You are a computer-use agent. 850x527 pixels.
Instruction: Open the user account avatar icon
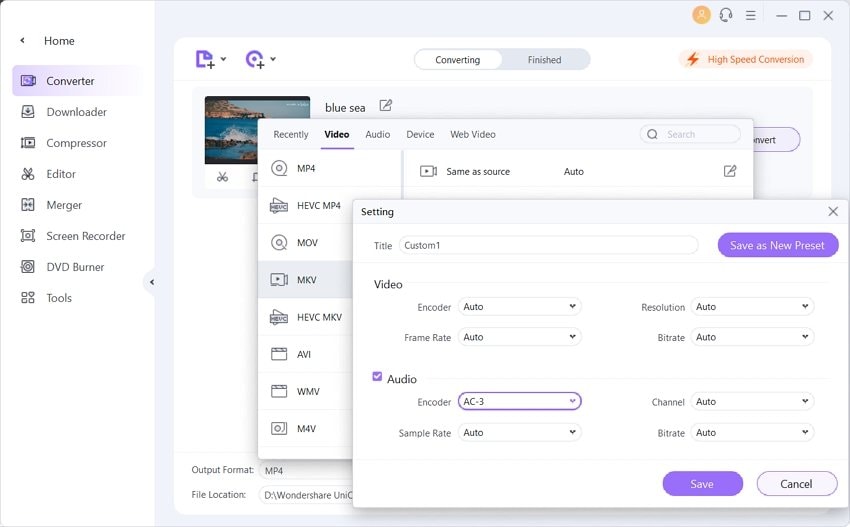pos(701,15)
